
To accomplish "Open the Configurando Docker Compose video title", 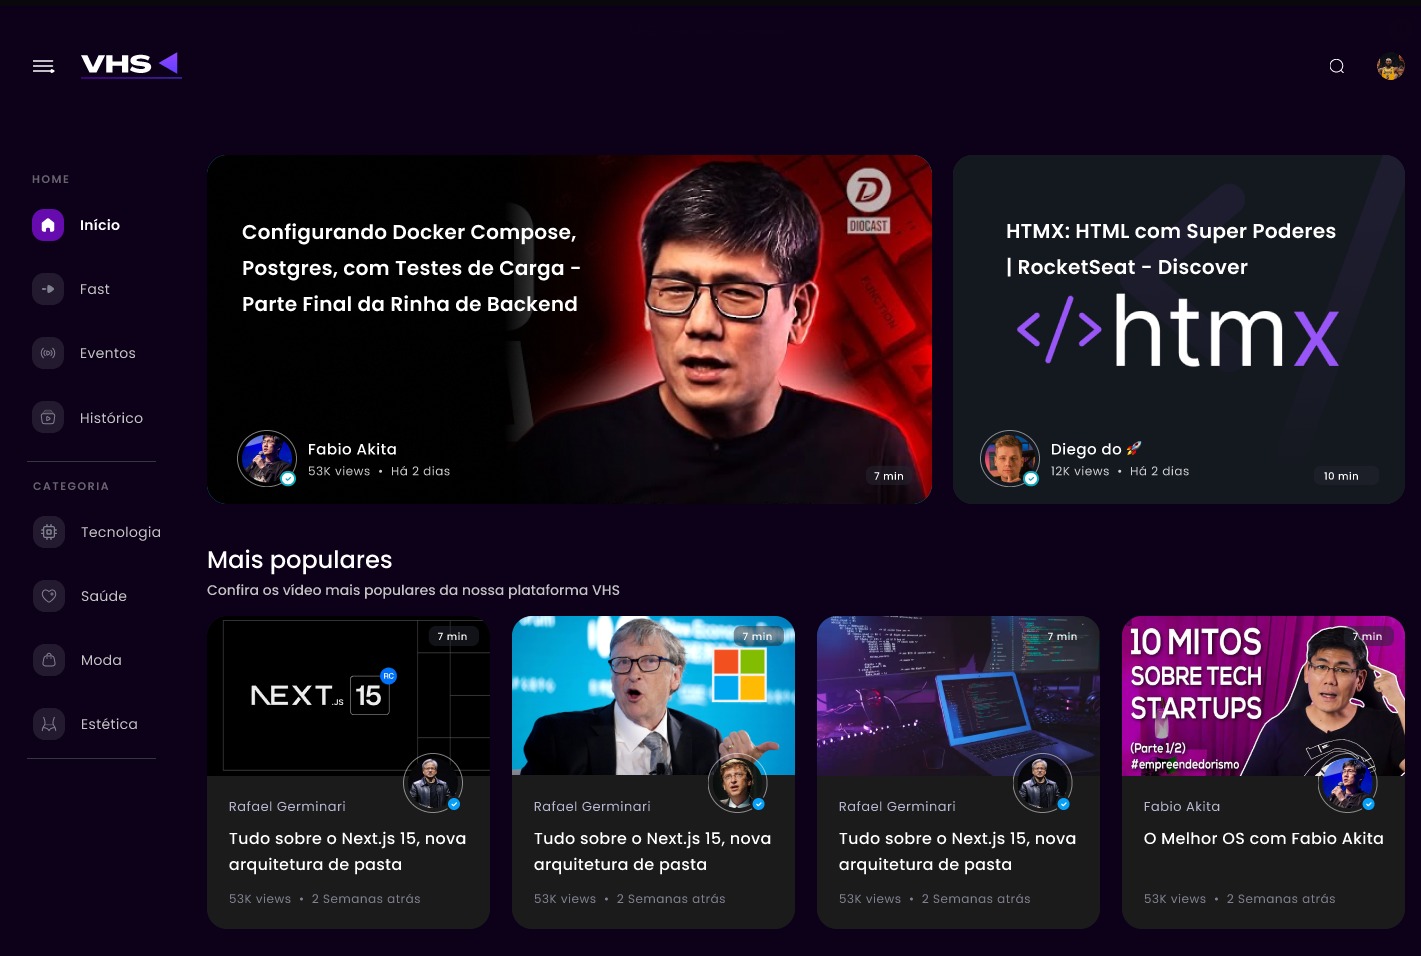I will (411, 268).
